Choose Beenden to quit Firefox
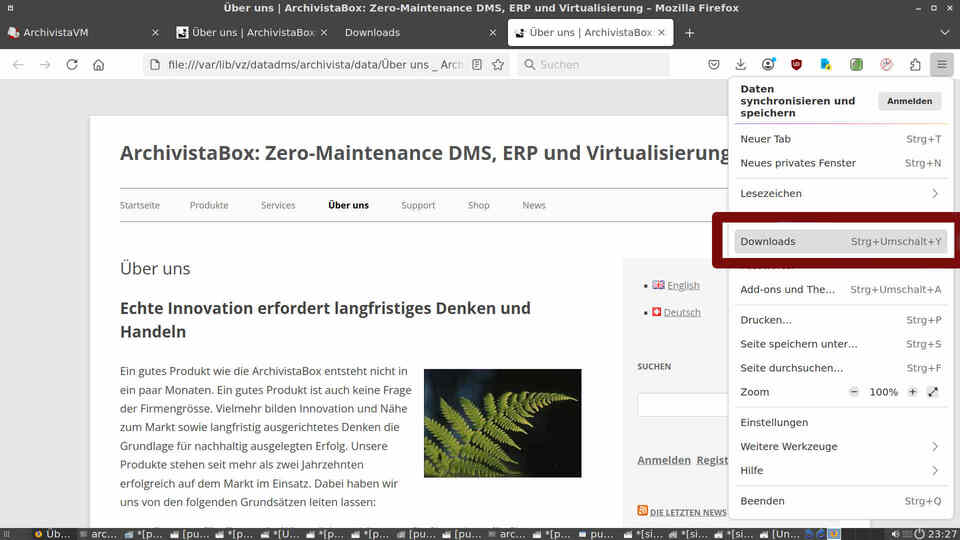Viewport: 960px width, 540px height. [840, 501]
